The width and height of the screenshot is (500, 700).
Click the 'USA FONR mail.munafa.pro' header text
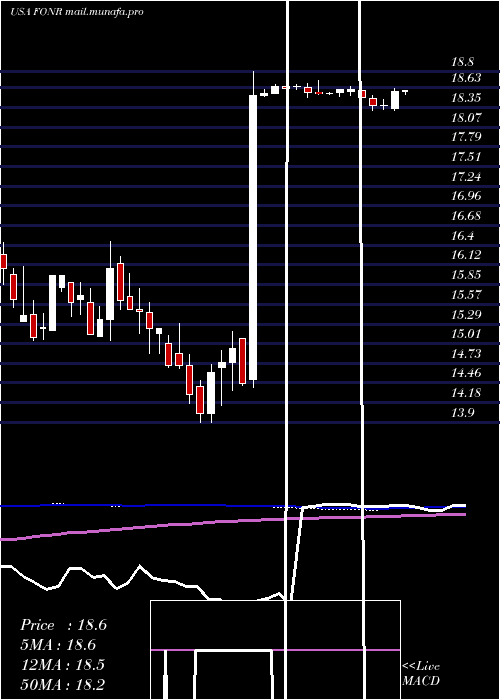point(77,12)
